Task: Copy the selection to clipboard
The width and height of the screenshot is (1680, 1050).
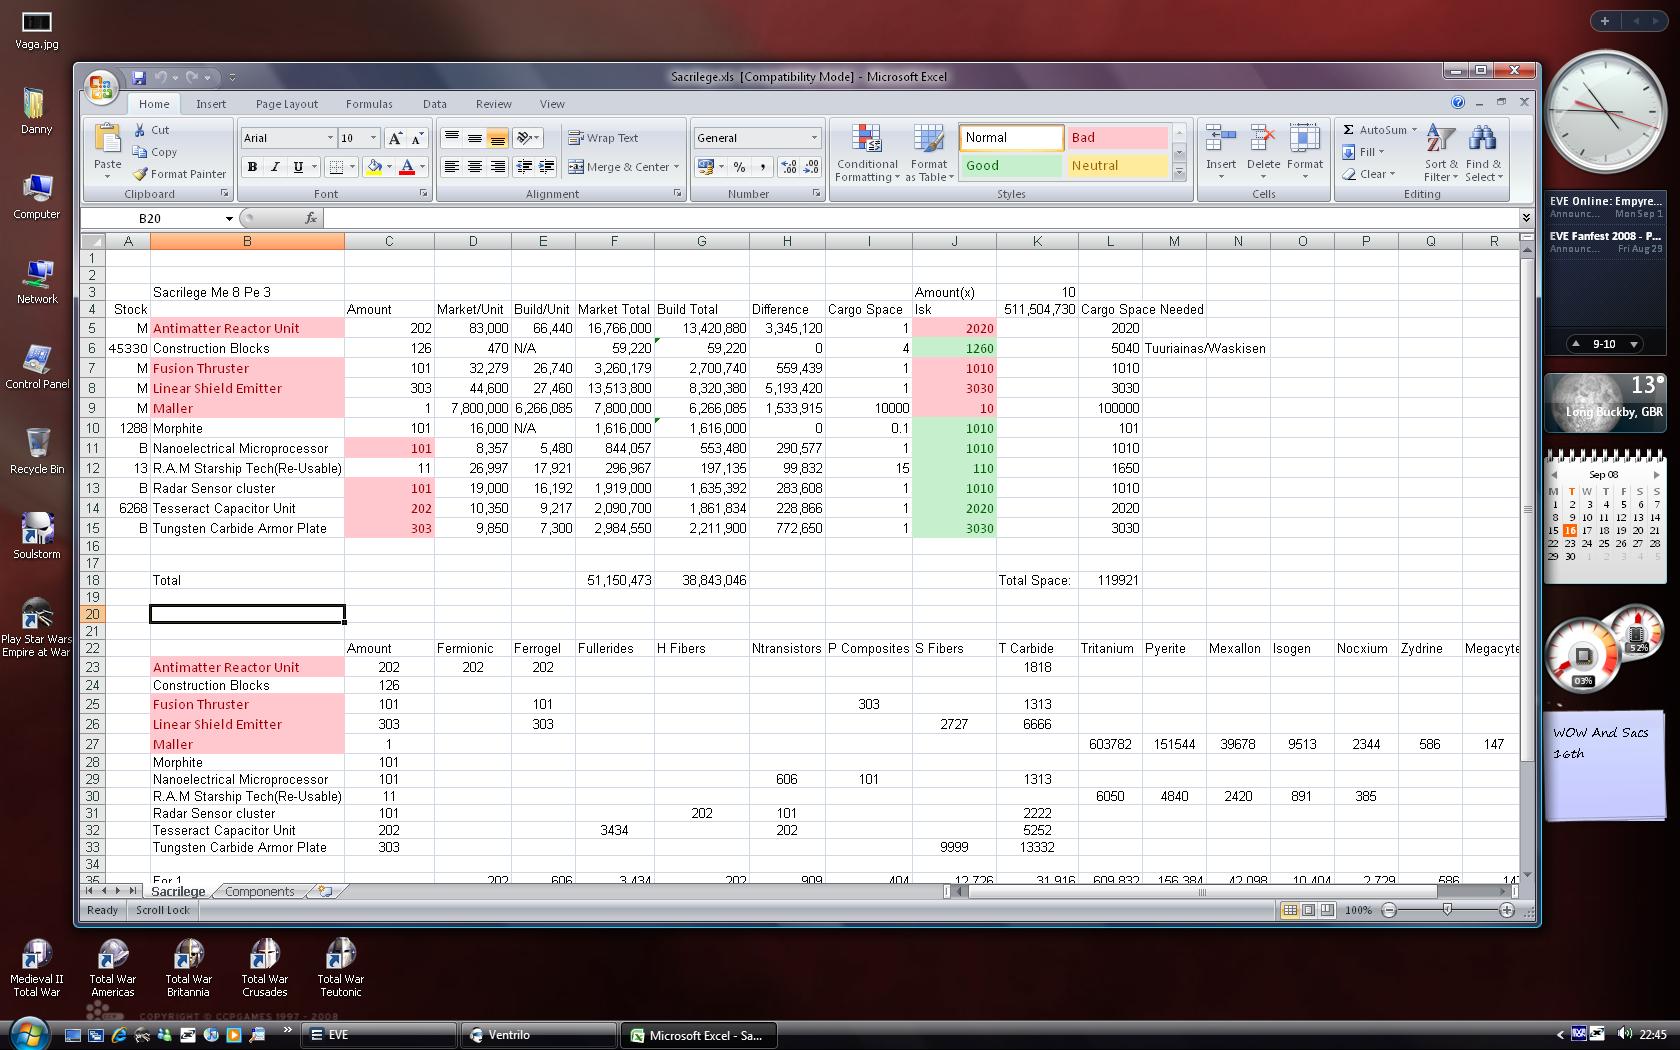Action: (155, 152)
